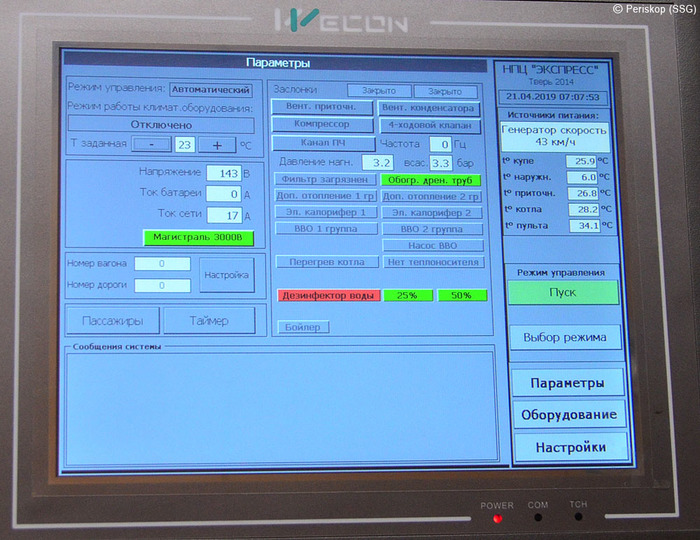Viewport: 700px width, 540px height.
Task: Switch to the Настройки tab
Action: click(568, 447)
